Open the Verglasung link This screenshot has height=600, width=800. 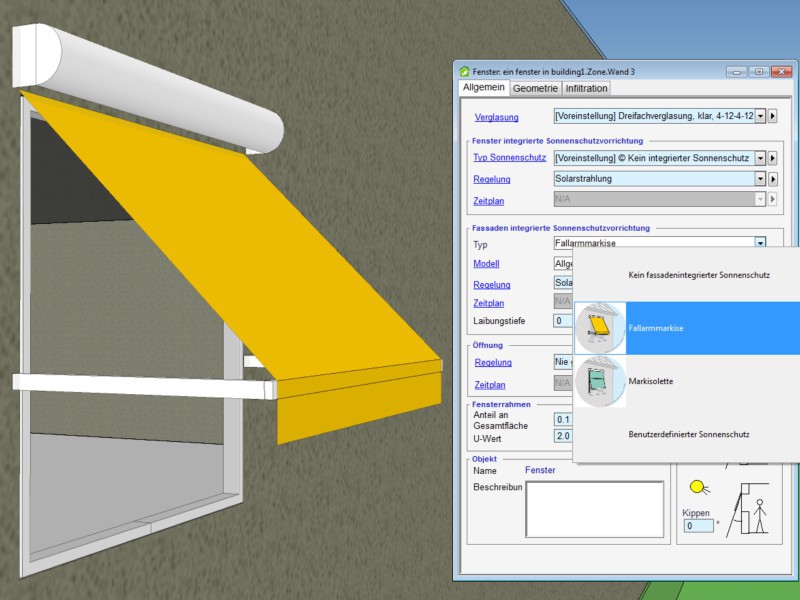pyautogui.click(x=496, y=117)
